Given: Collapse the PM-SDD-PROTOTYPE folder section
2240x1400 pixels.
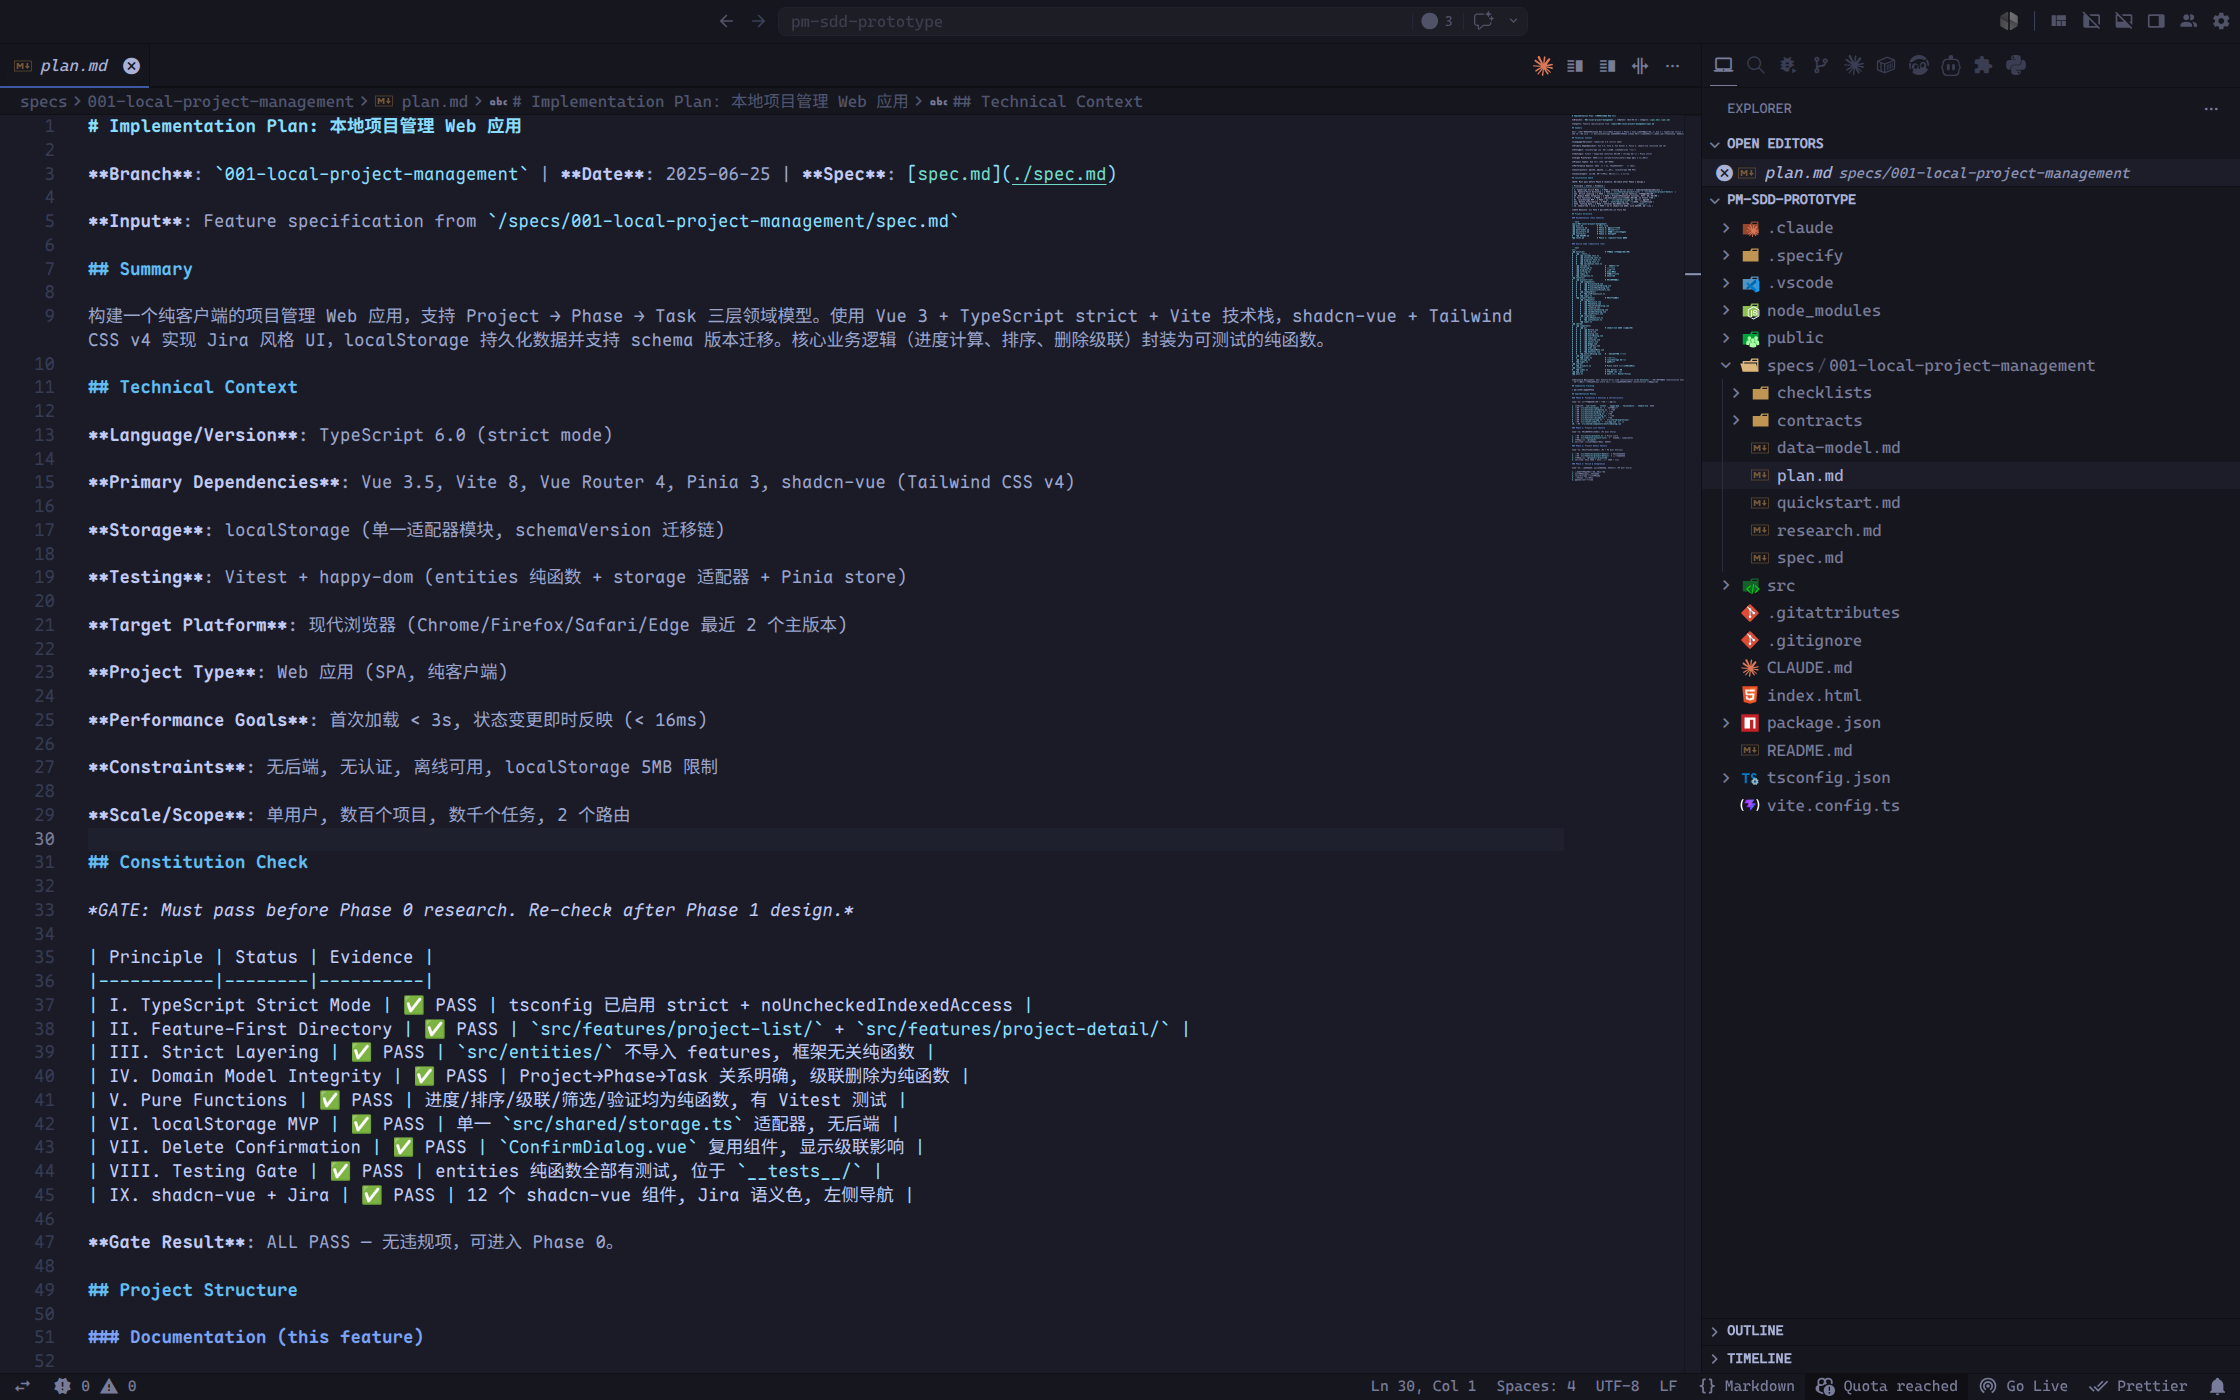Looking at the screenshot, I should click(x=1790, y=200).
